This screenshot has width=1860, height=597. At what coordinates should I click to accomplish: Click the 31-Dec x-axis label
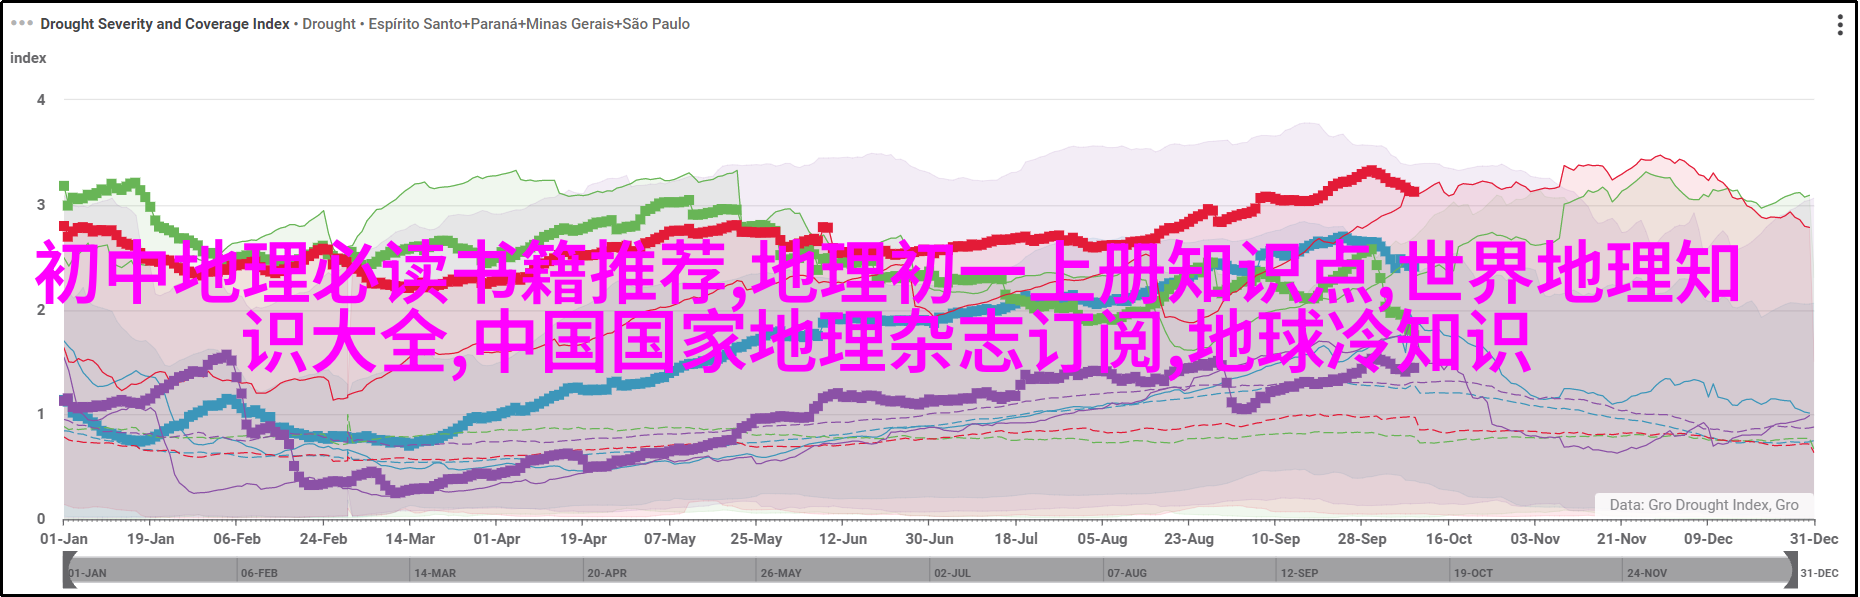pyautogui.click(x=1814, y=539)
